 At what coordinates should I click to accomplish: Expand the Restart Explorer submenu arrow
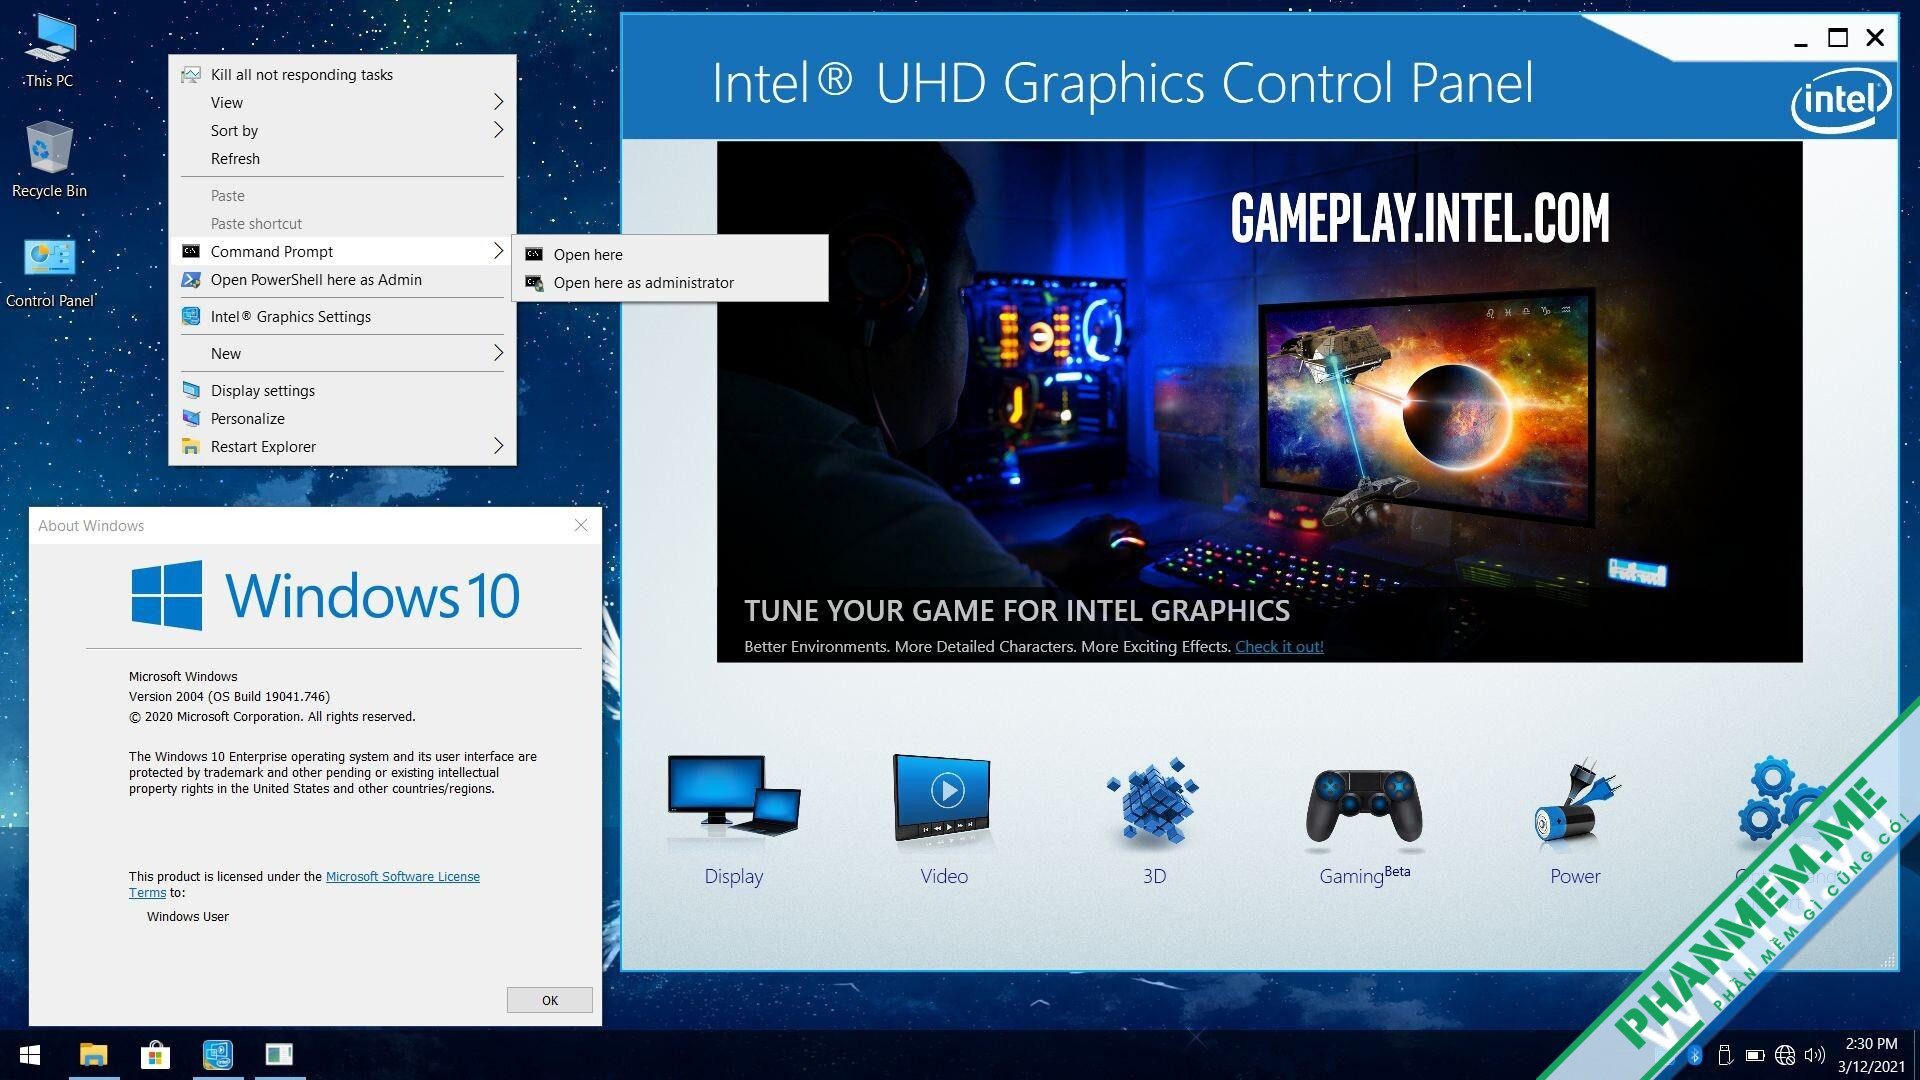(498, 446)
